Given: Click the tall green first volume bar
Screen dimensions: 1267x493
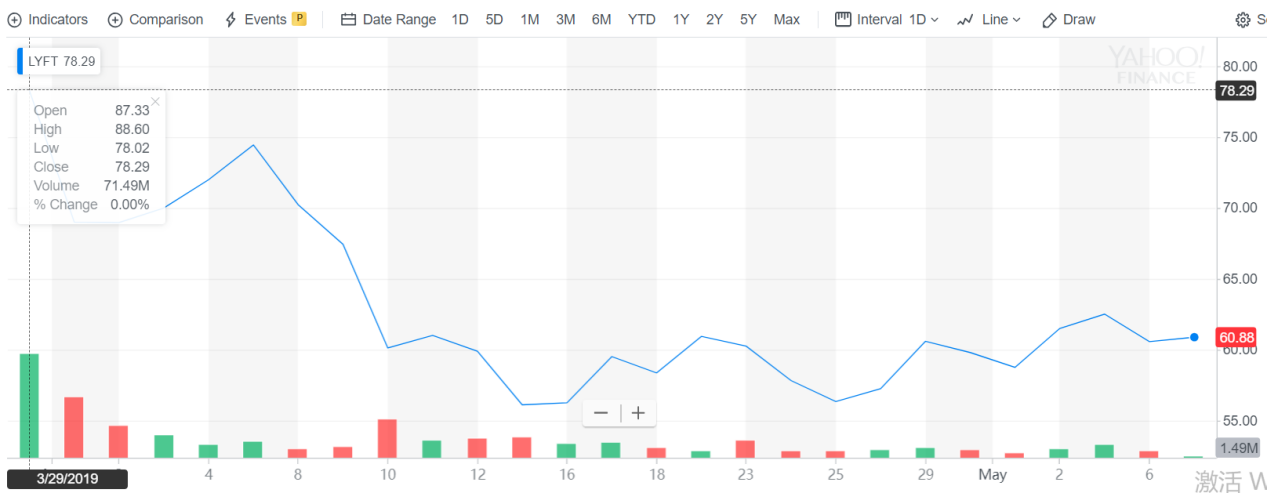Looking at the screenshot, I should 29,406.
